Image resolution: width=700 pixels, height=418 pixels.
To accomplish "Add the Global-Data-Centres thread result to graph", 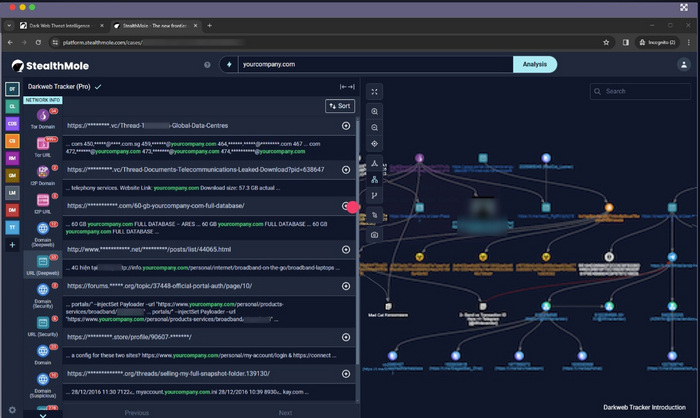I will [346, 126].
